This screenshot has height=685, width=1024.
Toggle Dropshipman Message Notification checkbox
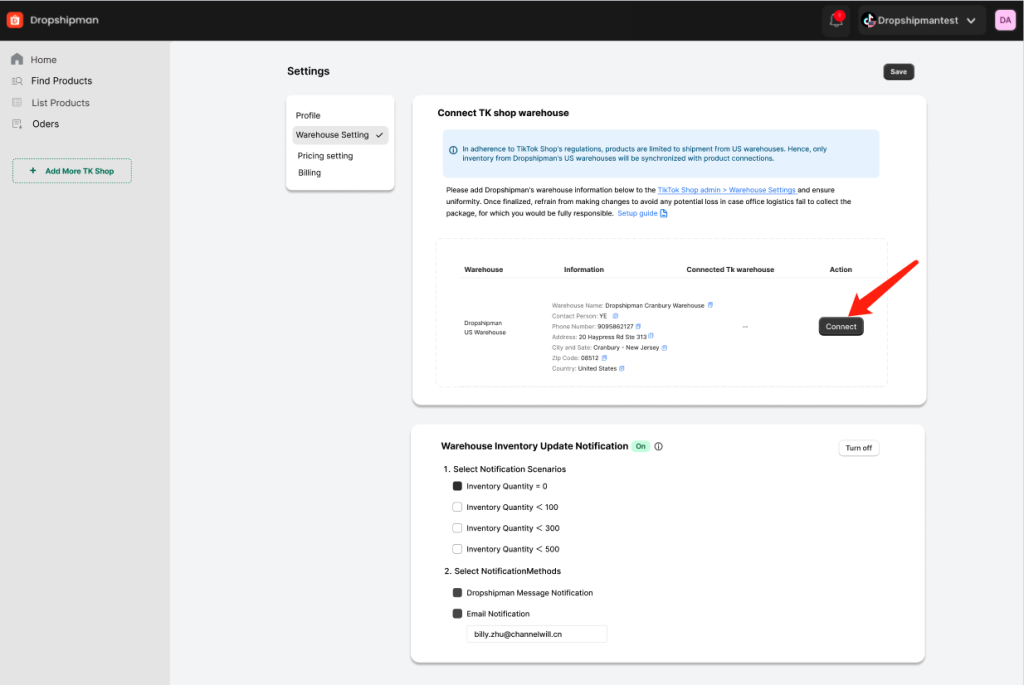click(457, 592)
